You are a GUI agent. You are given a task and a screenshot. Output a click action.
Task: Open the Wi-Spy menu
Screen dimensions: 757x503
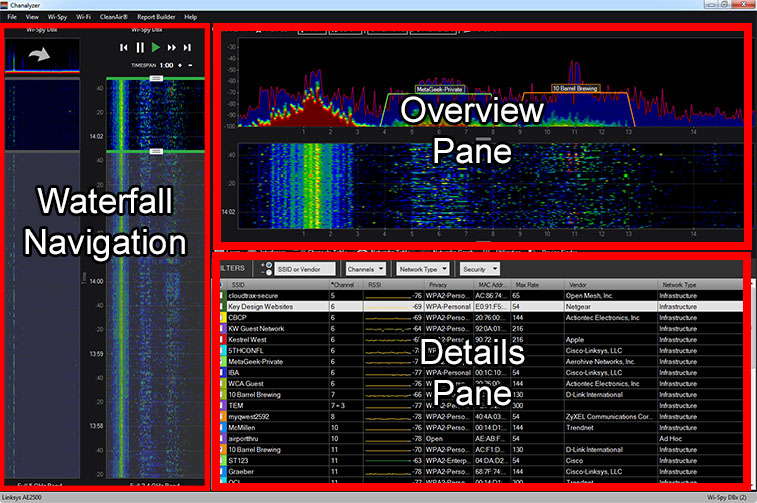pos(57,17)
